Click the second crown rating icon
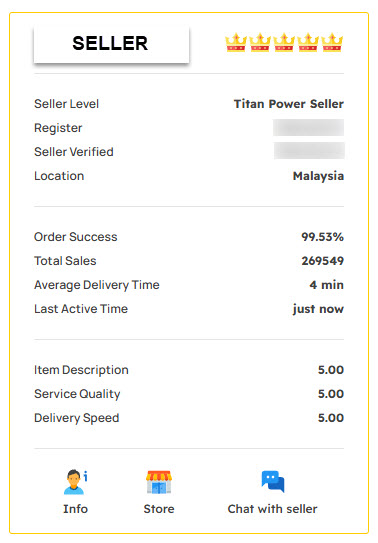Screen dimensions: 378x543 [260, 42]
